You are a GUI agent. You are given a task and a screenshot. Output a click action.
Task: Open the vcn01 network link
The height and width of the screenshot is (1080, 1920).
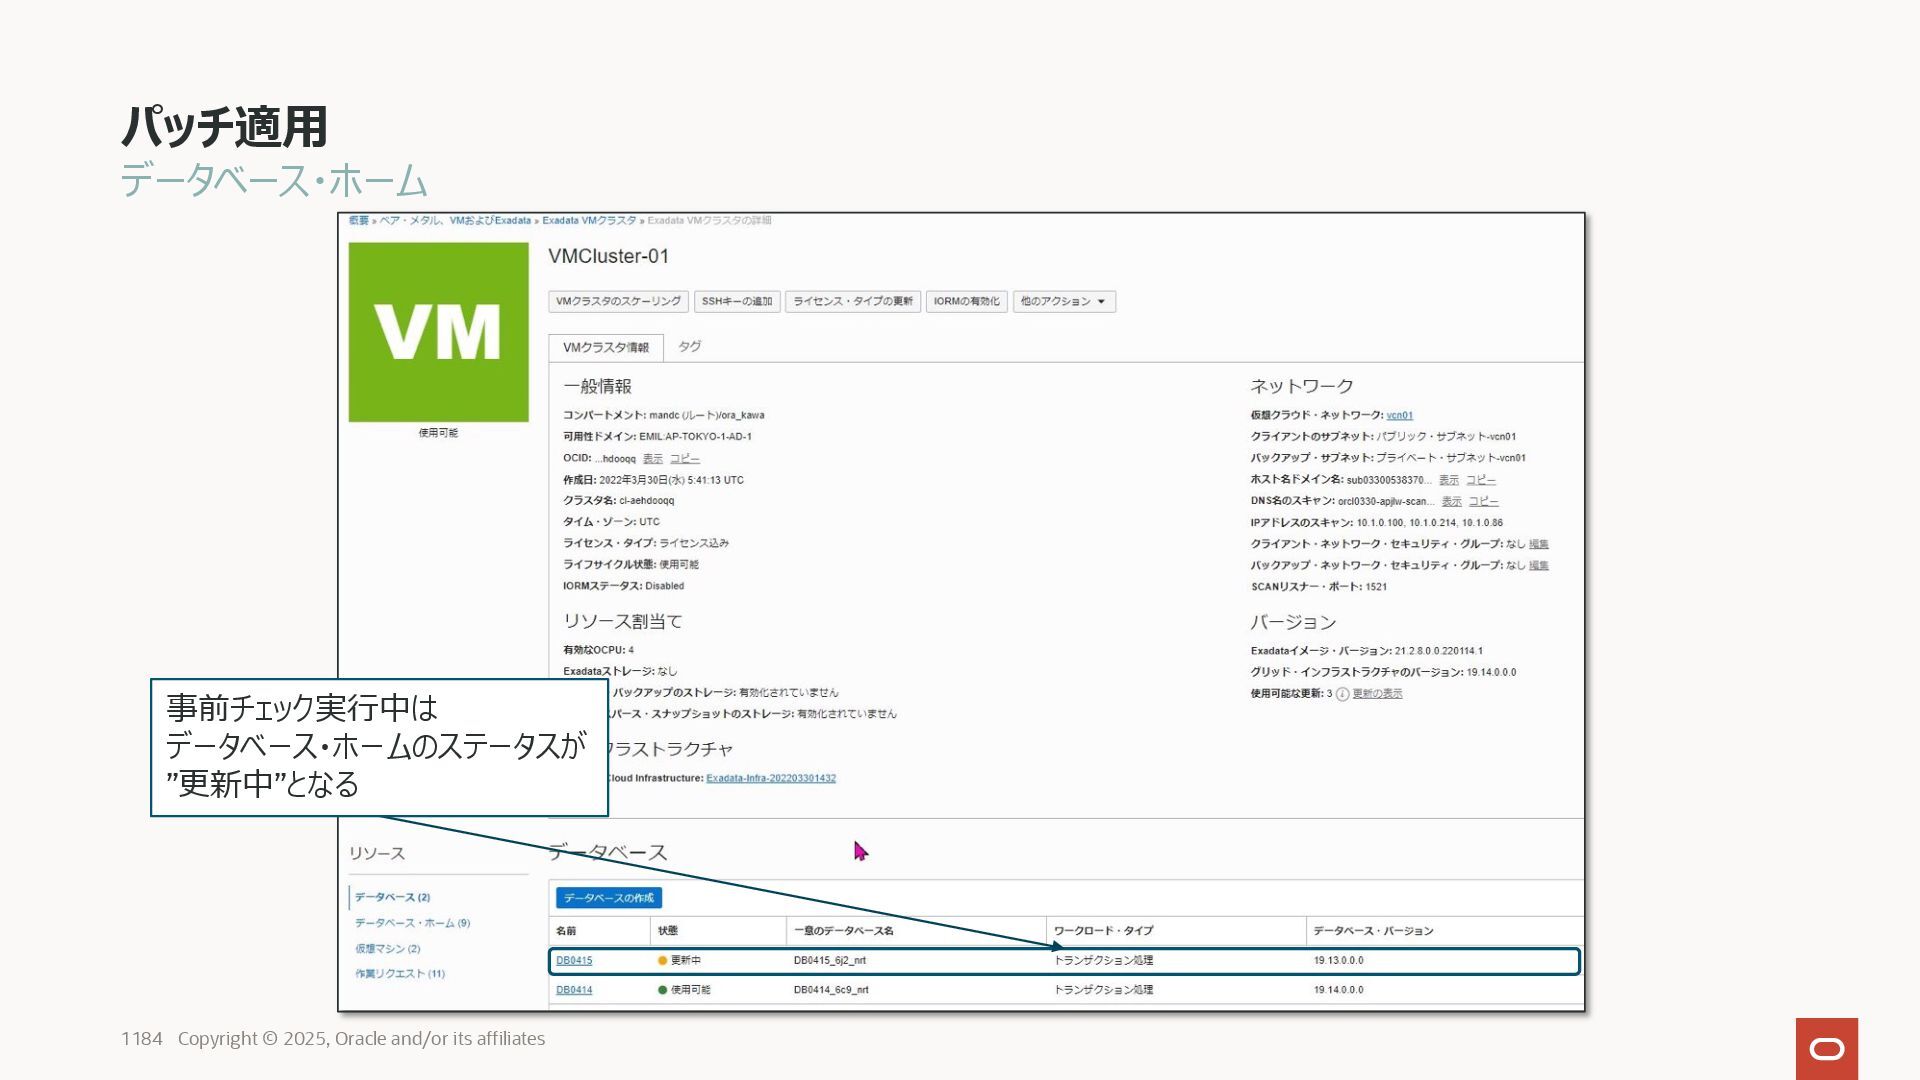[x=1399, y=415]
